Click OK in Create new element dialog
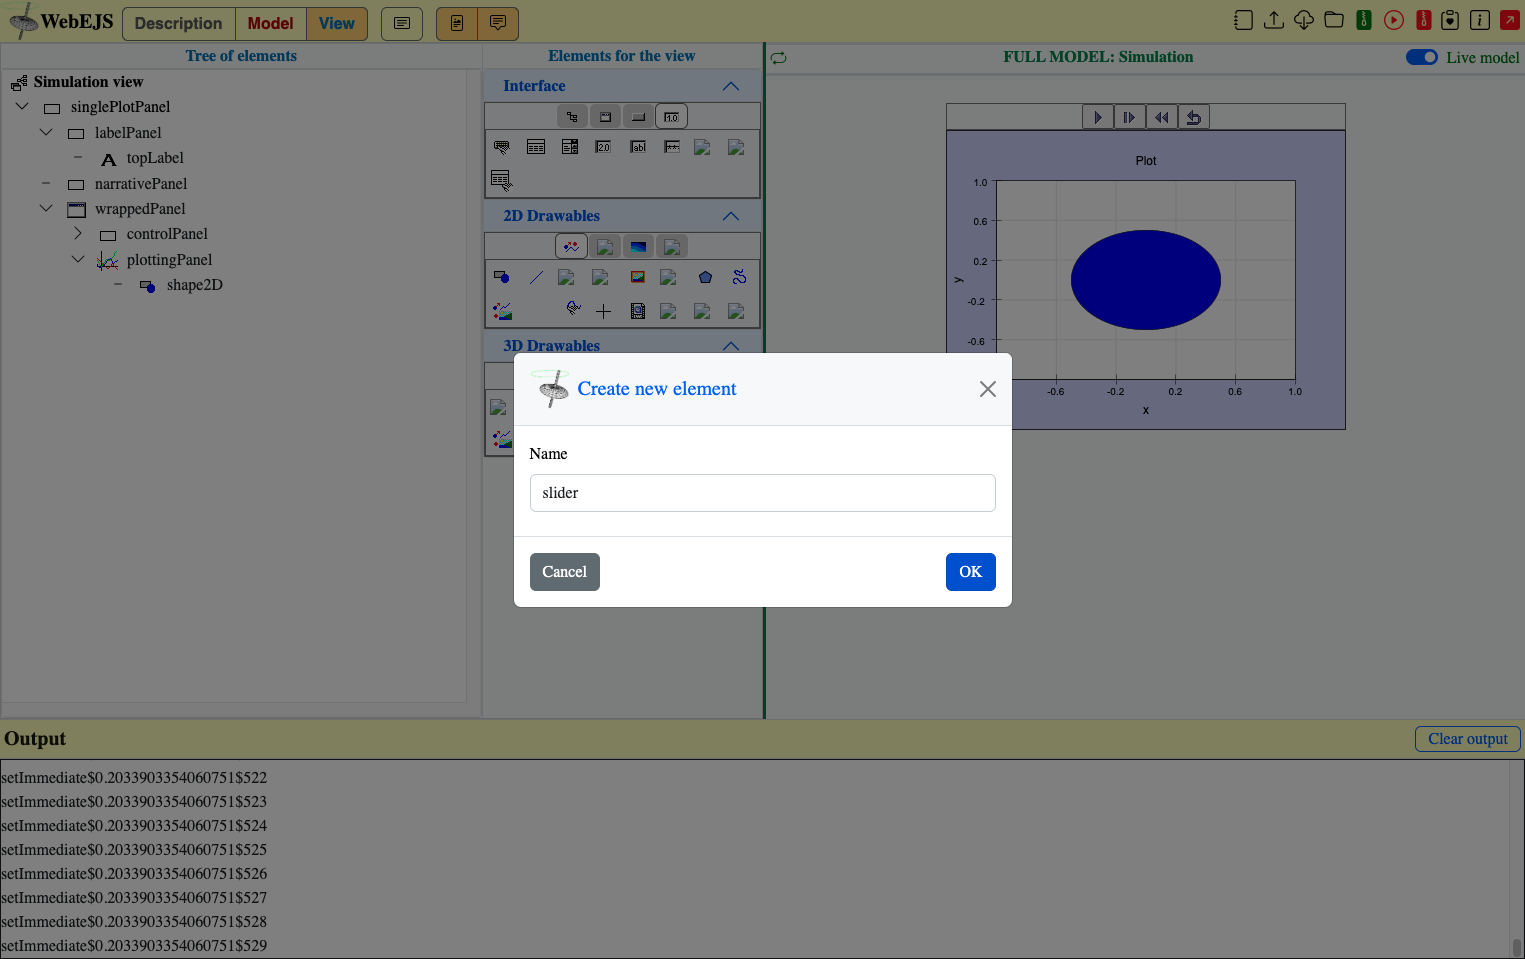 (970, 572)
